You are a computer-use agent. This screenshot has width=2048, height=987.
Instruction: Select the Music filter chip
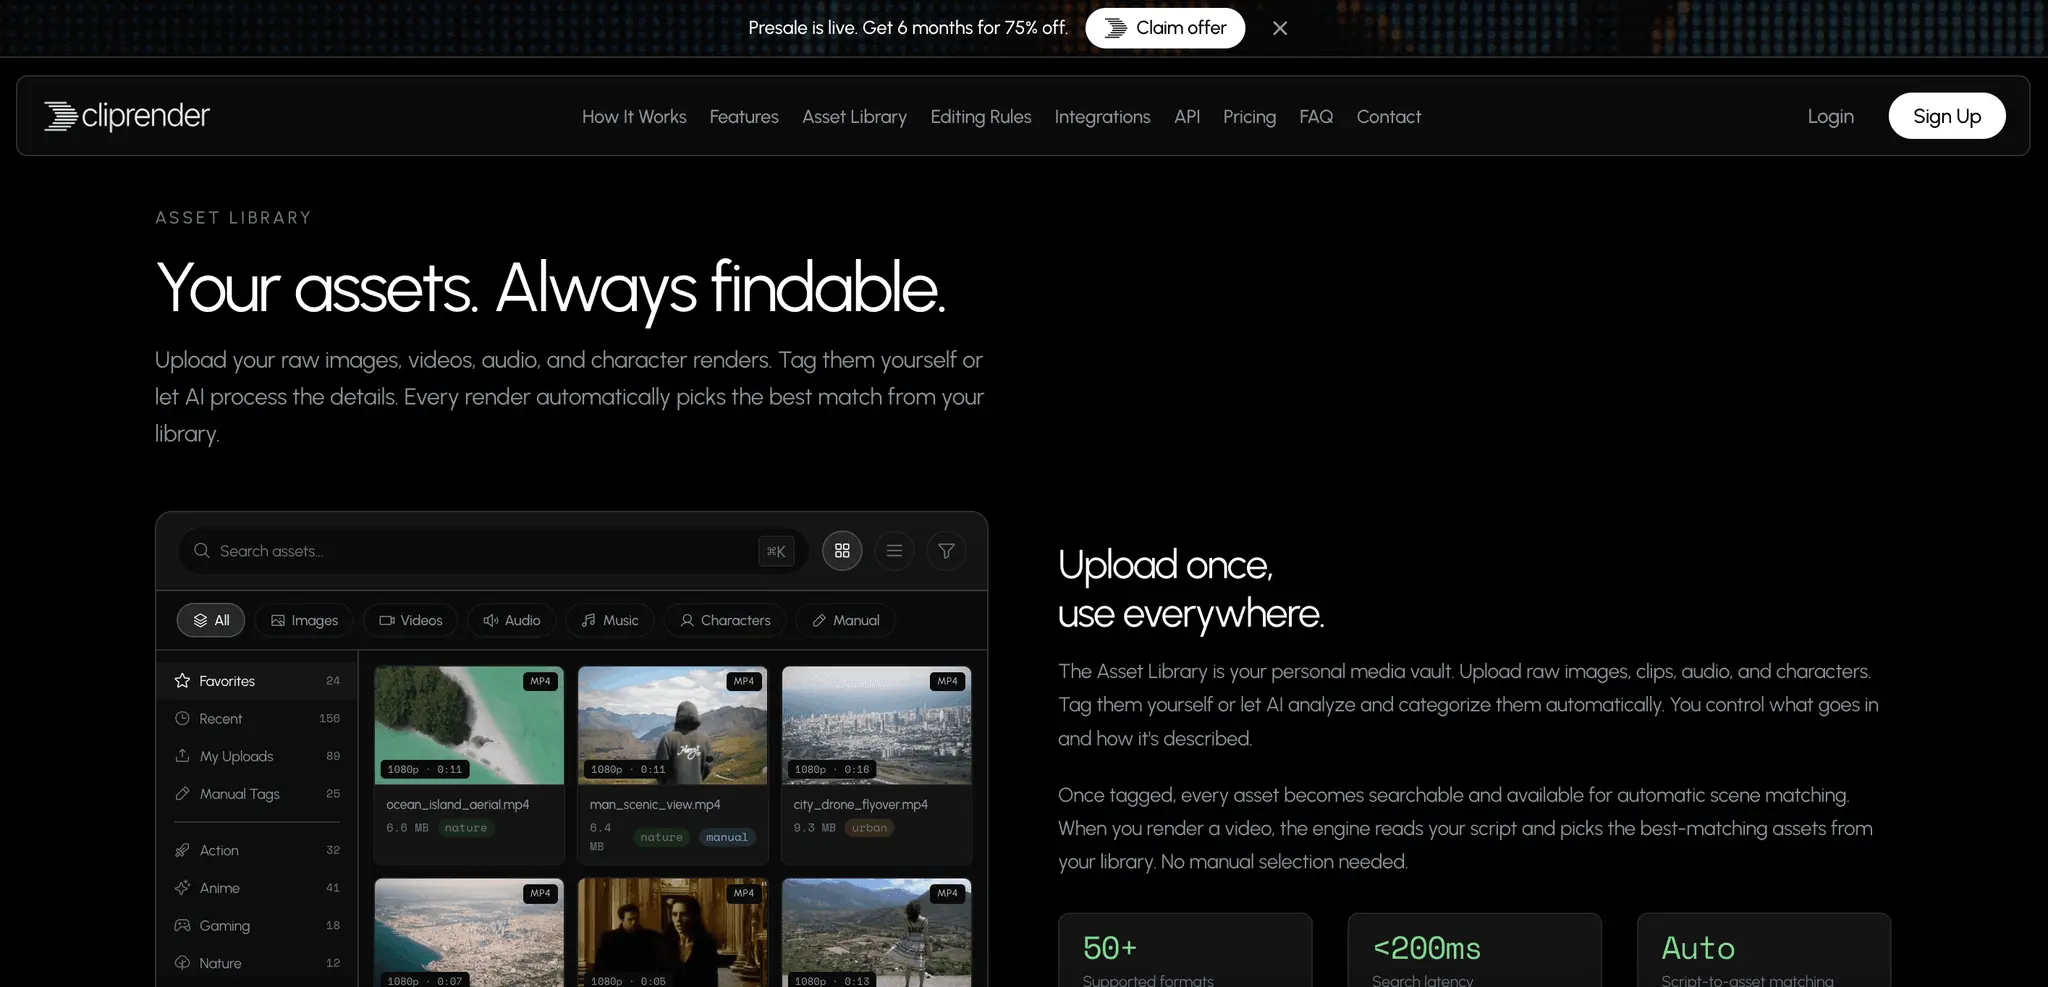[610, 620]
